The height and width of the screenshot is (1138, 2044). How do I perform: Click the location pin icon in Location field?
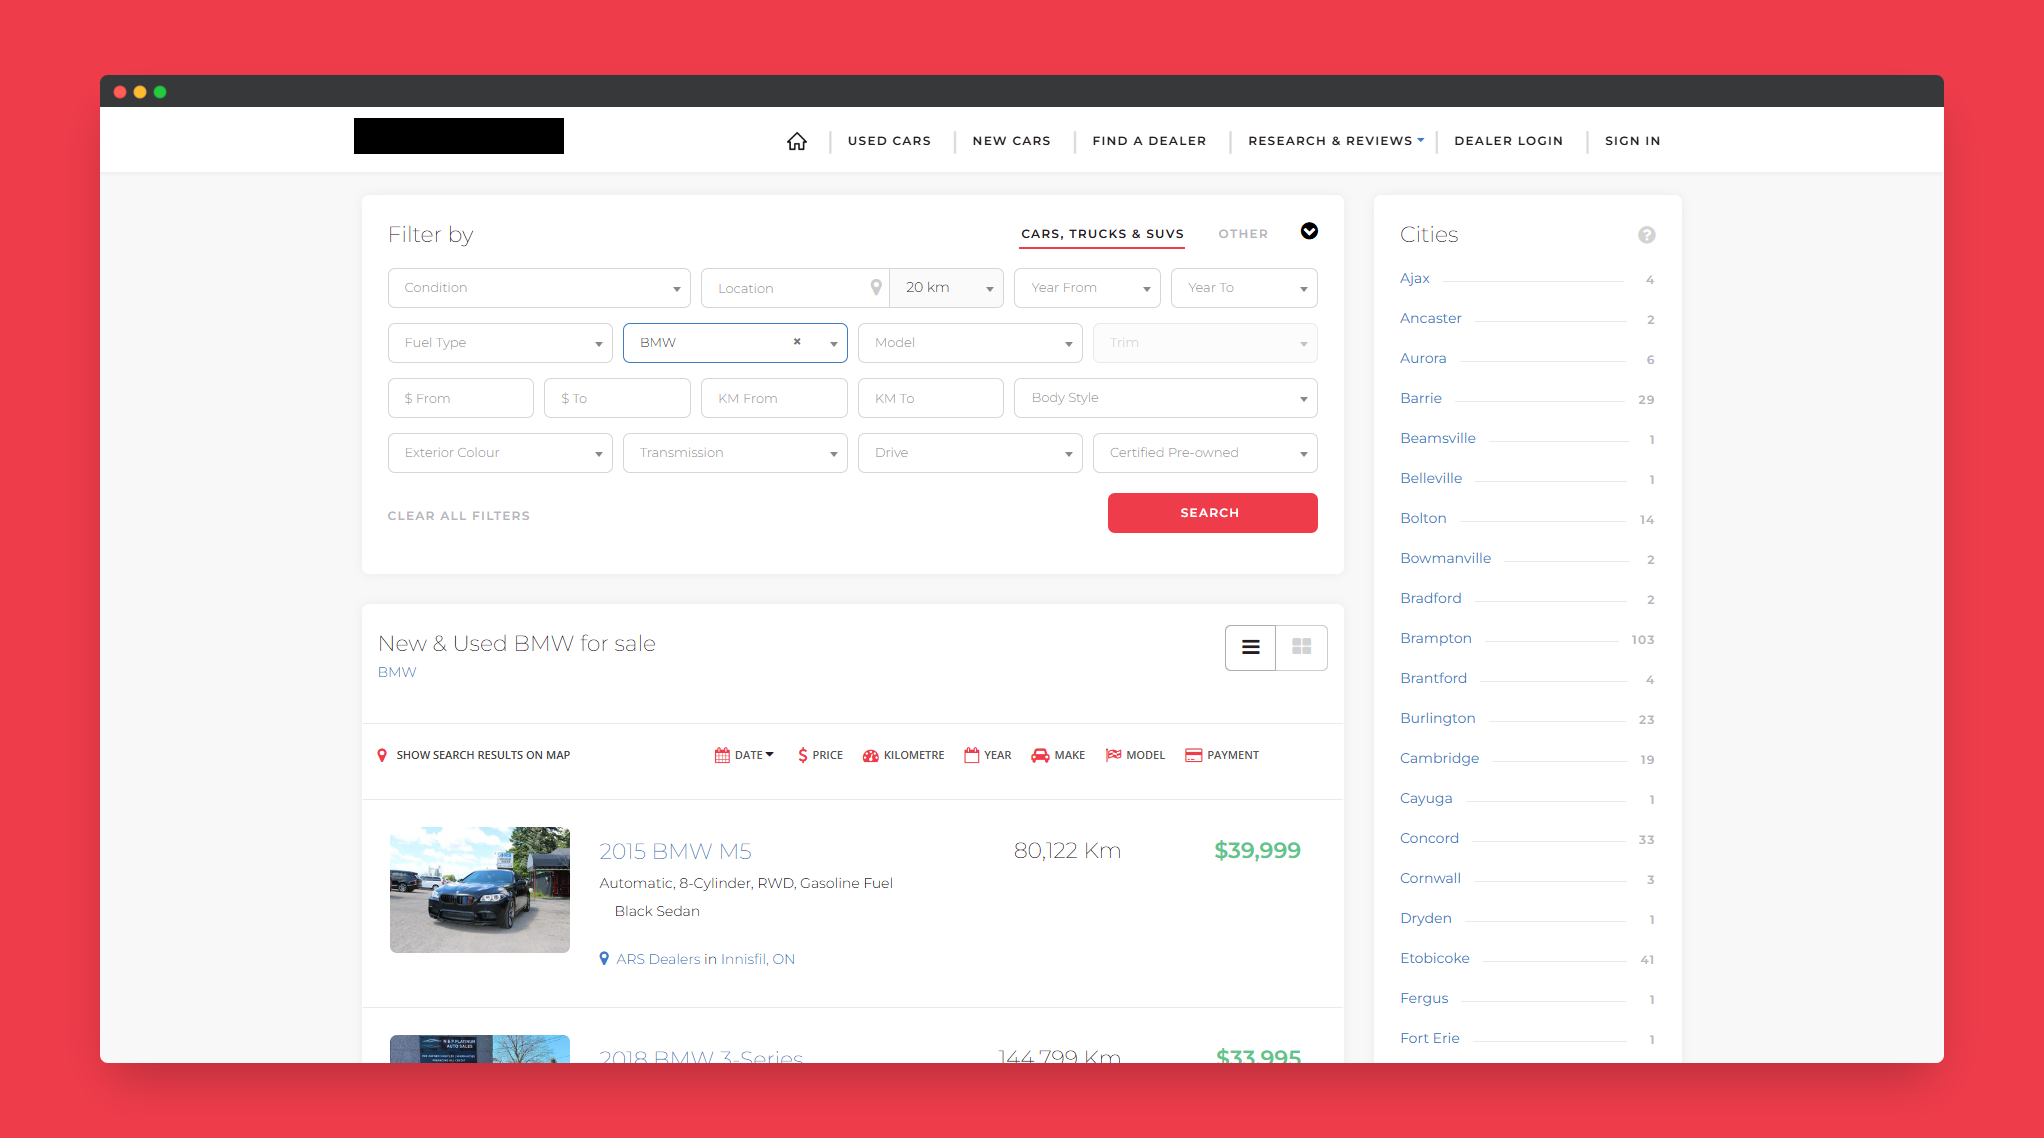[x=876, y=288]
